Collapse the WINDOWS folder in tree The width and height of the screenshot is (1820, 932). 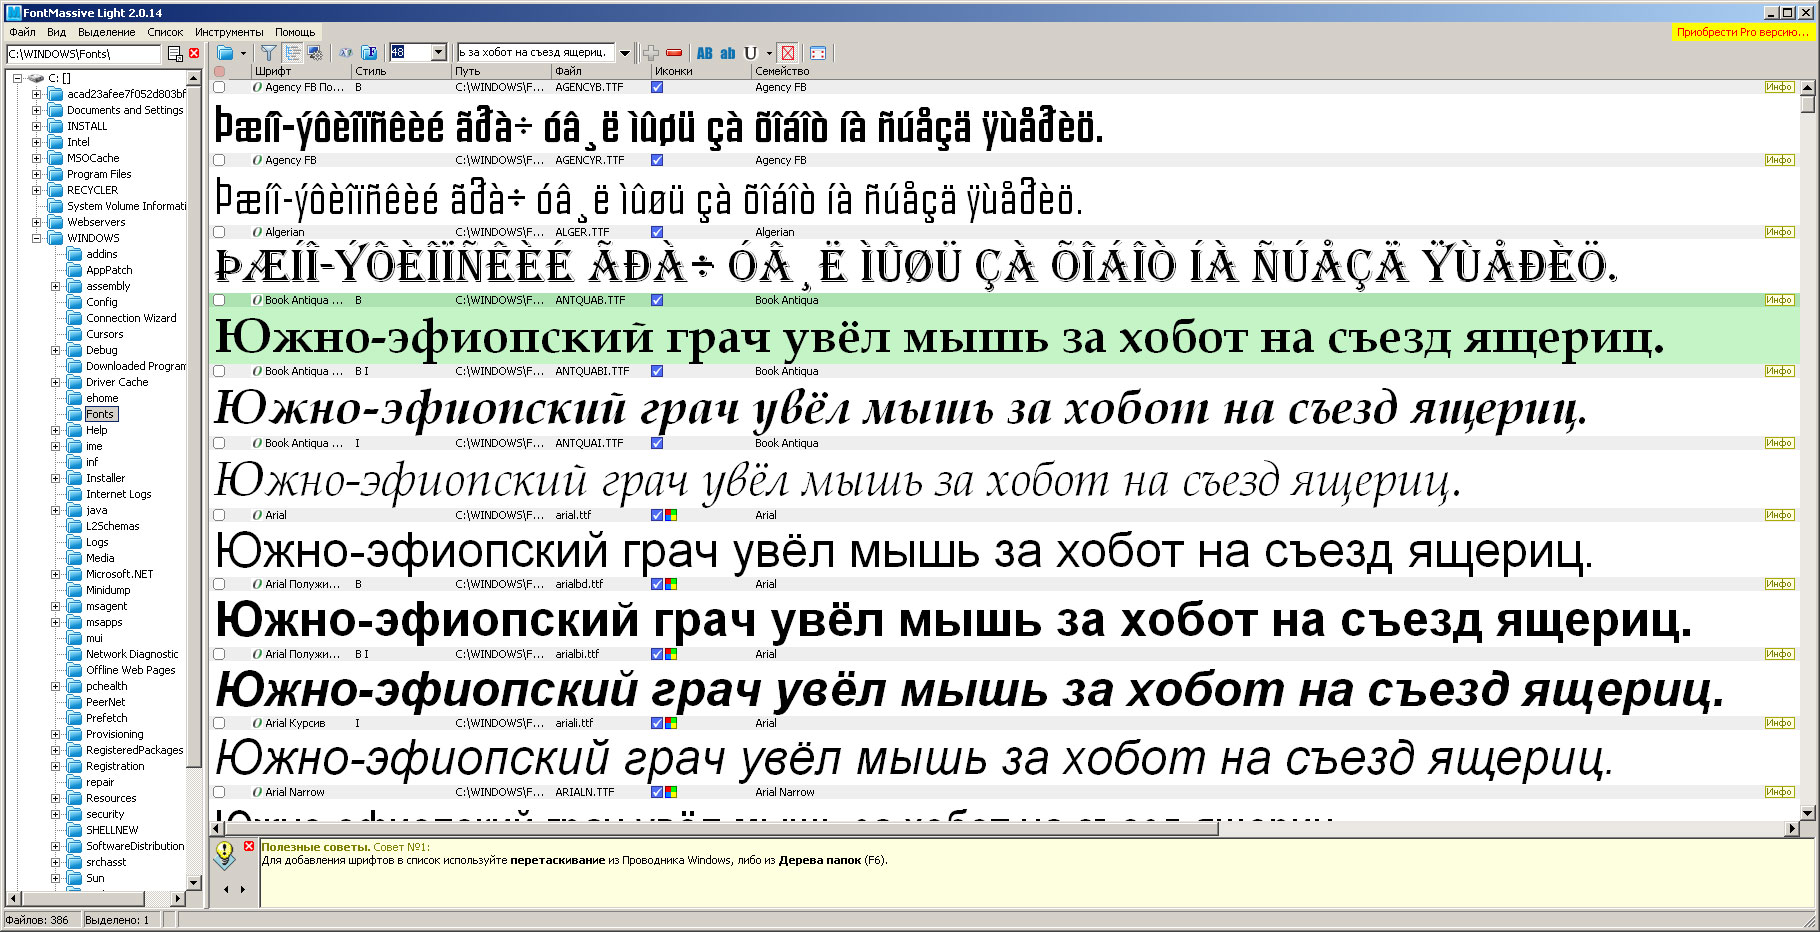point(37,238)
